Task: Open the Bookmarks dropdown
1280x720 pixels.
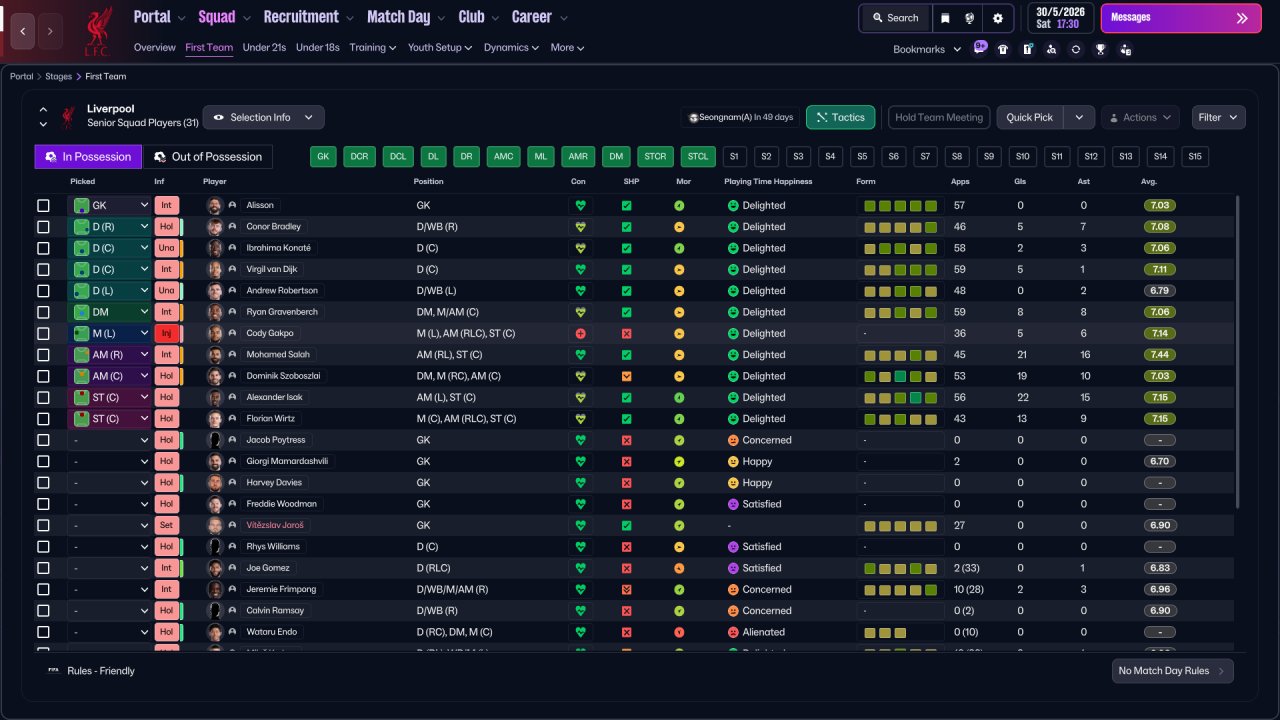Action: (x=927, y=49)
